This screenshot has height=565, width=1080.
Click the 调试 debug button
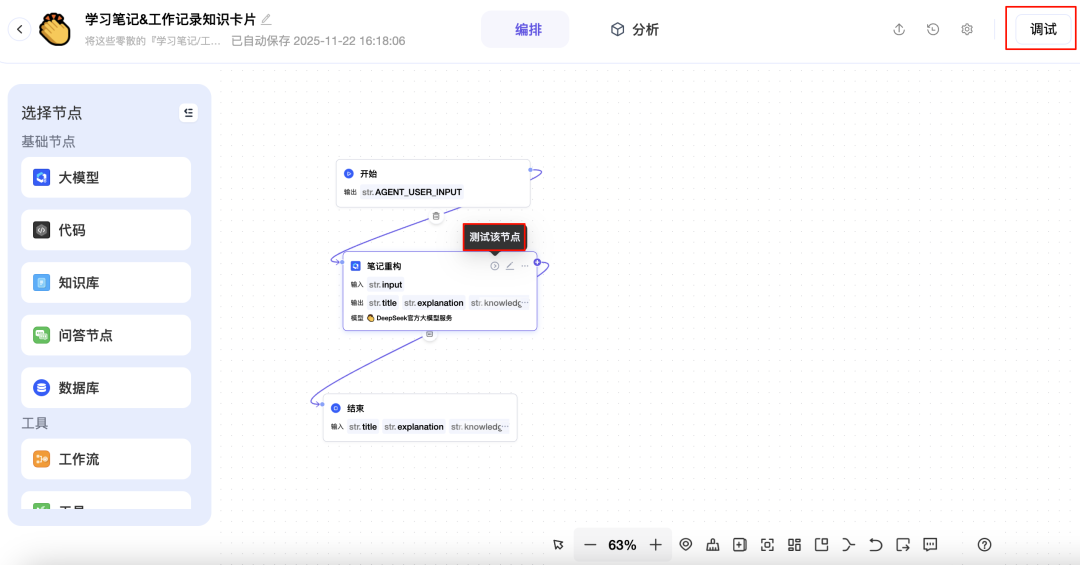tap(1042, 29)
